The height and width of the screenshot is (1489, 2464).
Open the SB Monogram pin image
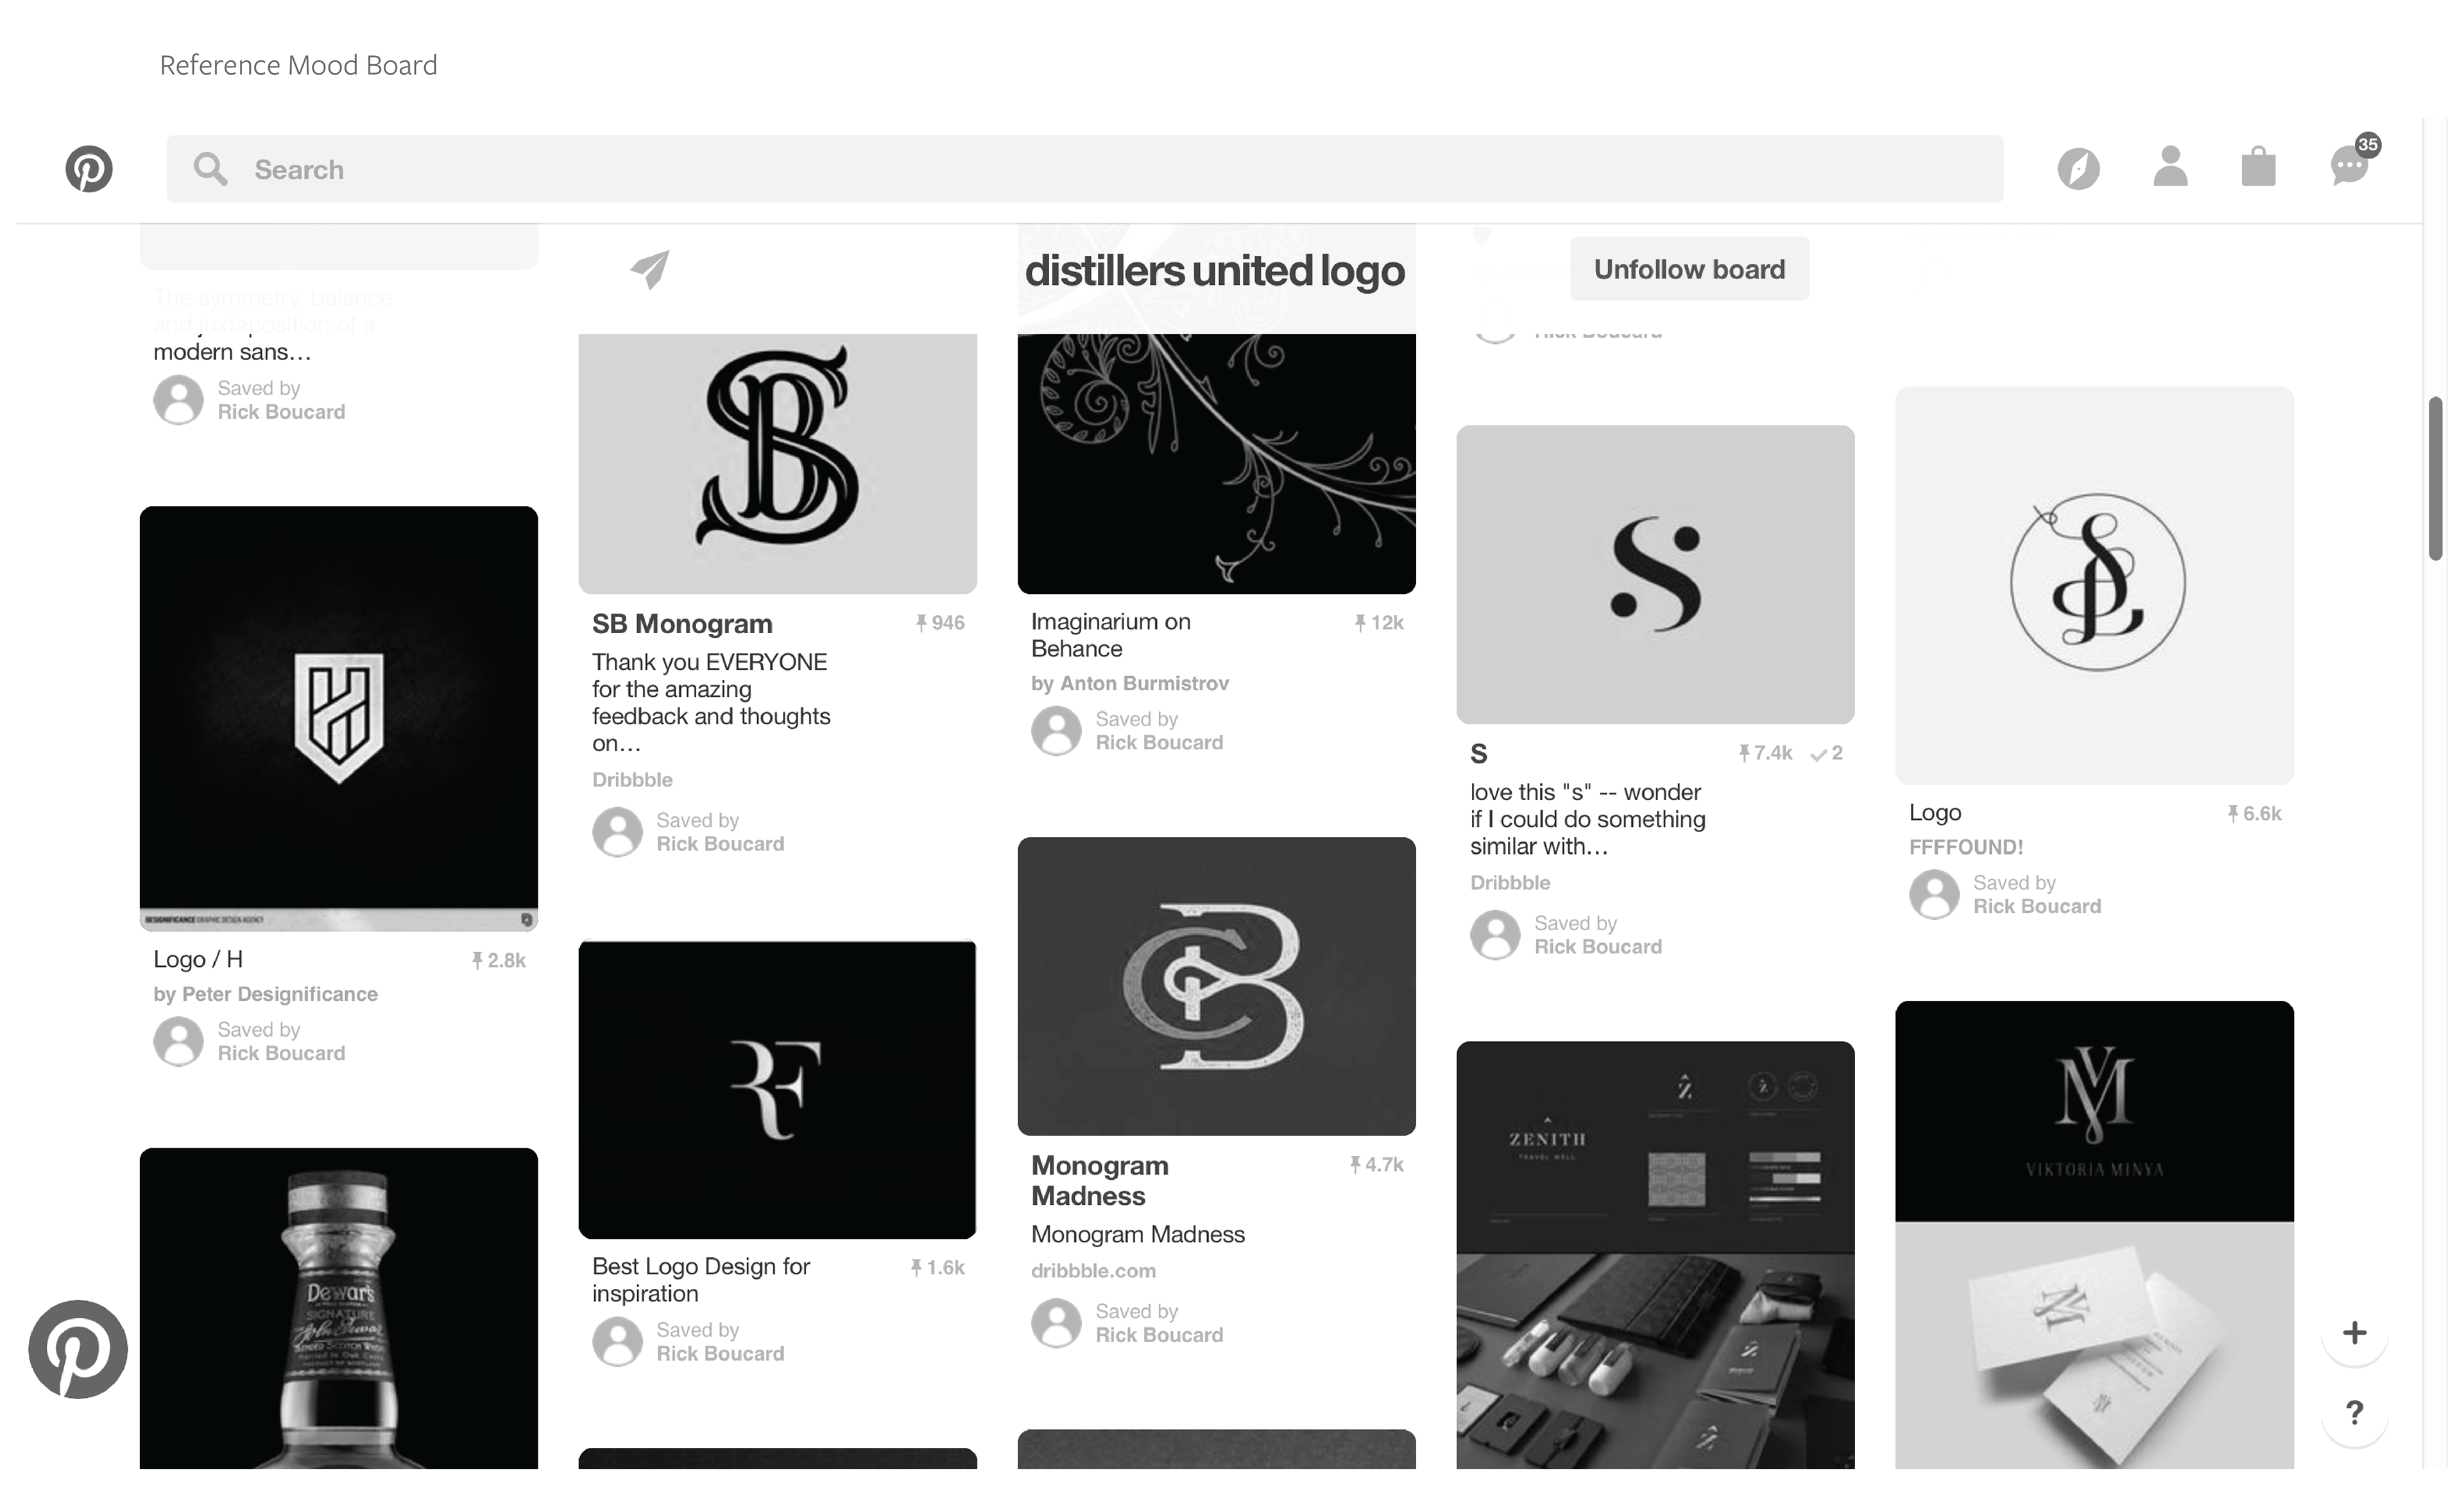point(777,464)
